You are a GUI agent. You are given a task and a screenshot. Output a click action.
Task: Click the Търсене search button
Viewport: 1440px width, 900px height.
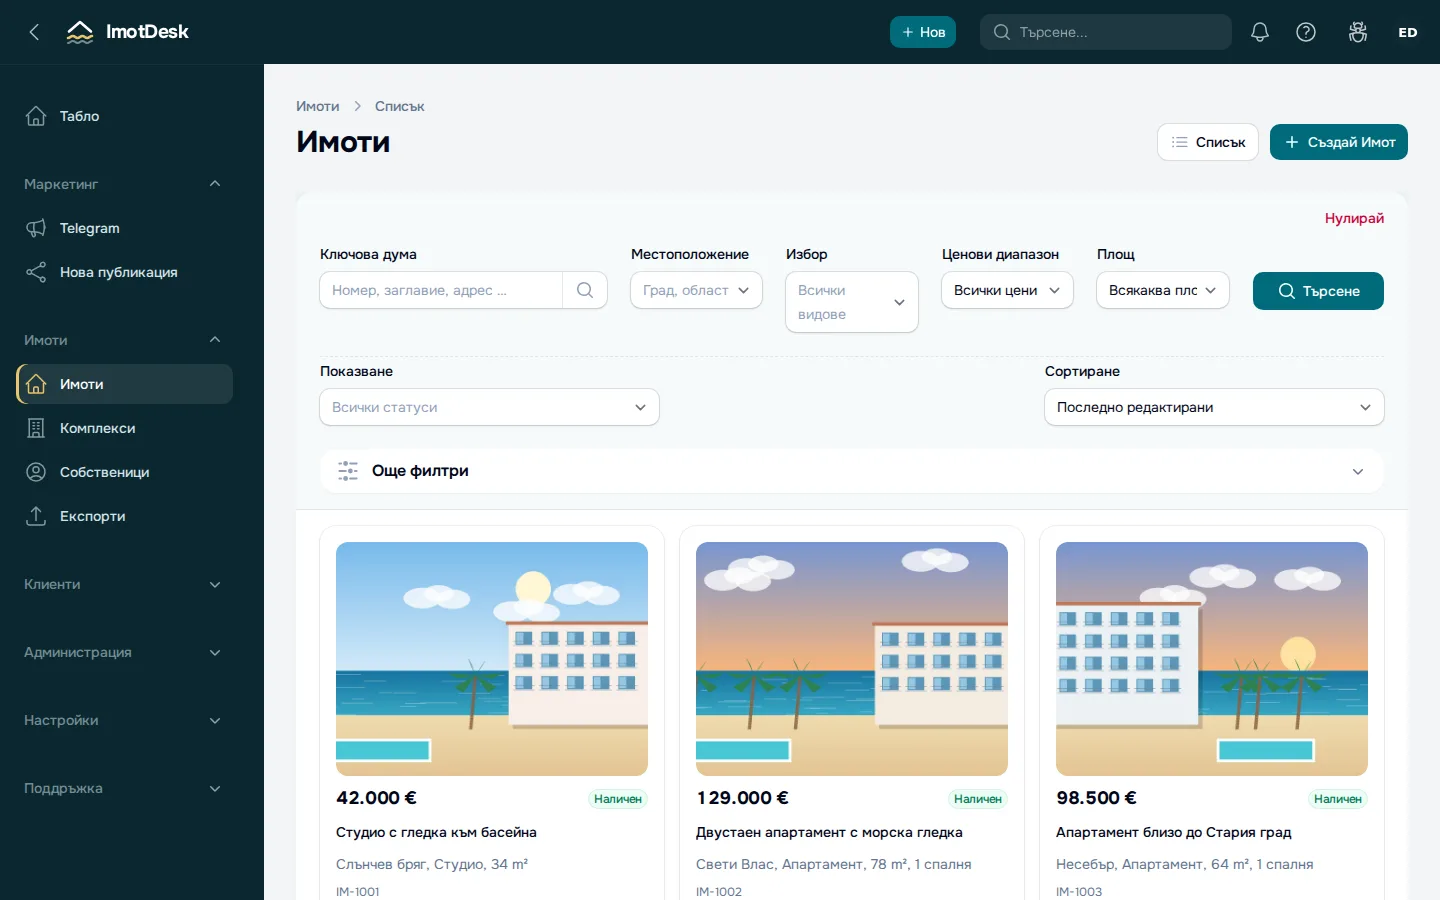click(x=1318, y=291)
